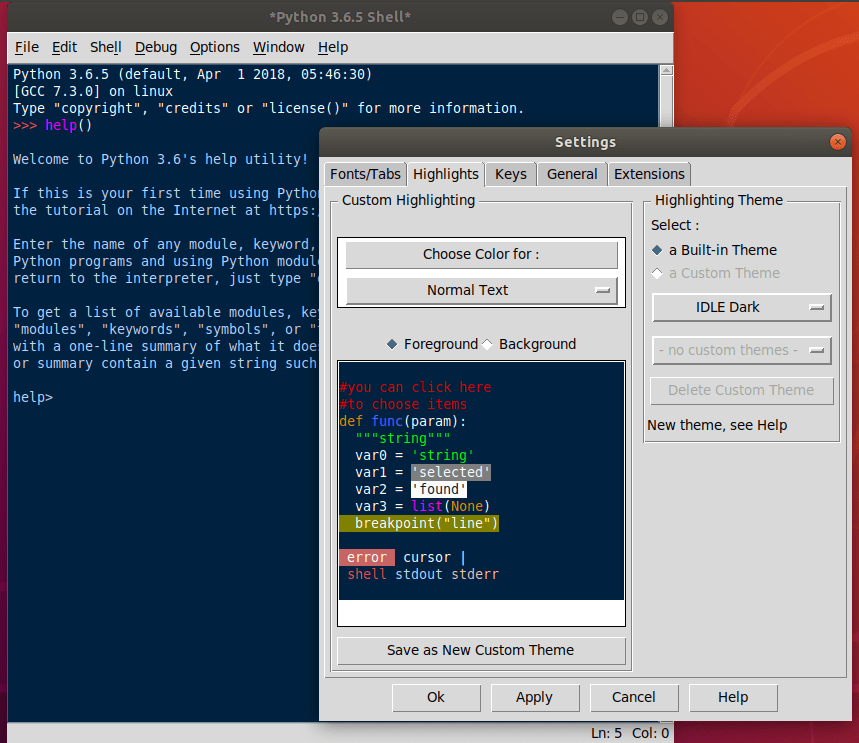The height and width of the screenshot is (743, 859).
Task: Switch to the Fonts/Tabs tab
Action: [x=365, y=174]
